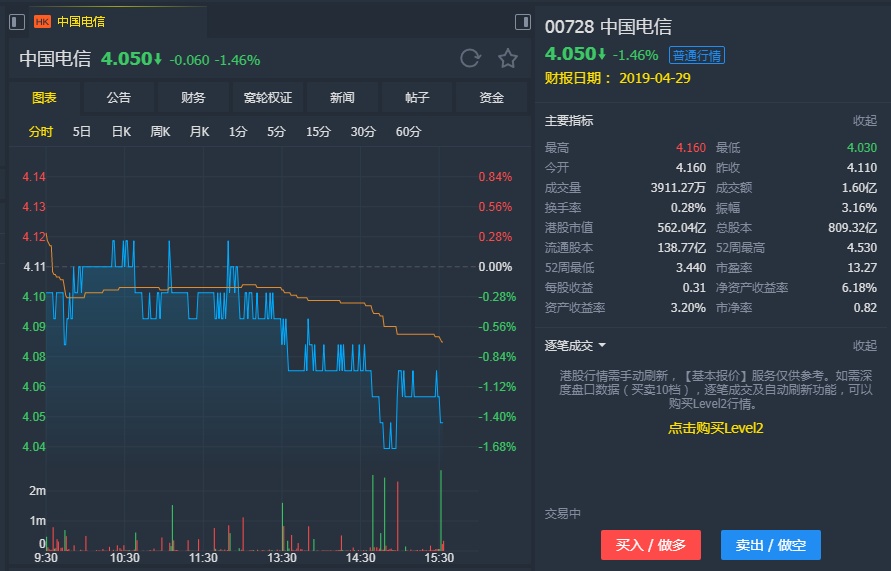Open the 公告 tab

(119, 98)
